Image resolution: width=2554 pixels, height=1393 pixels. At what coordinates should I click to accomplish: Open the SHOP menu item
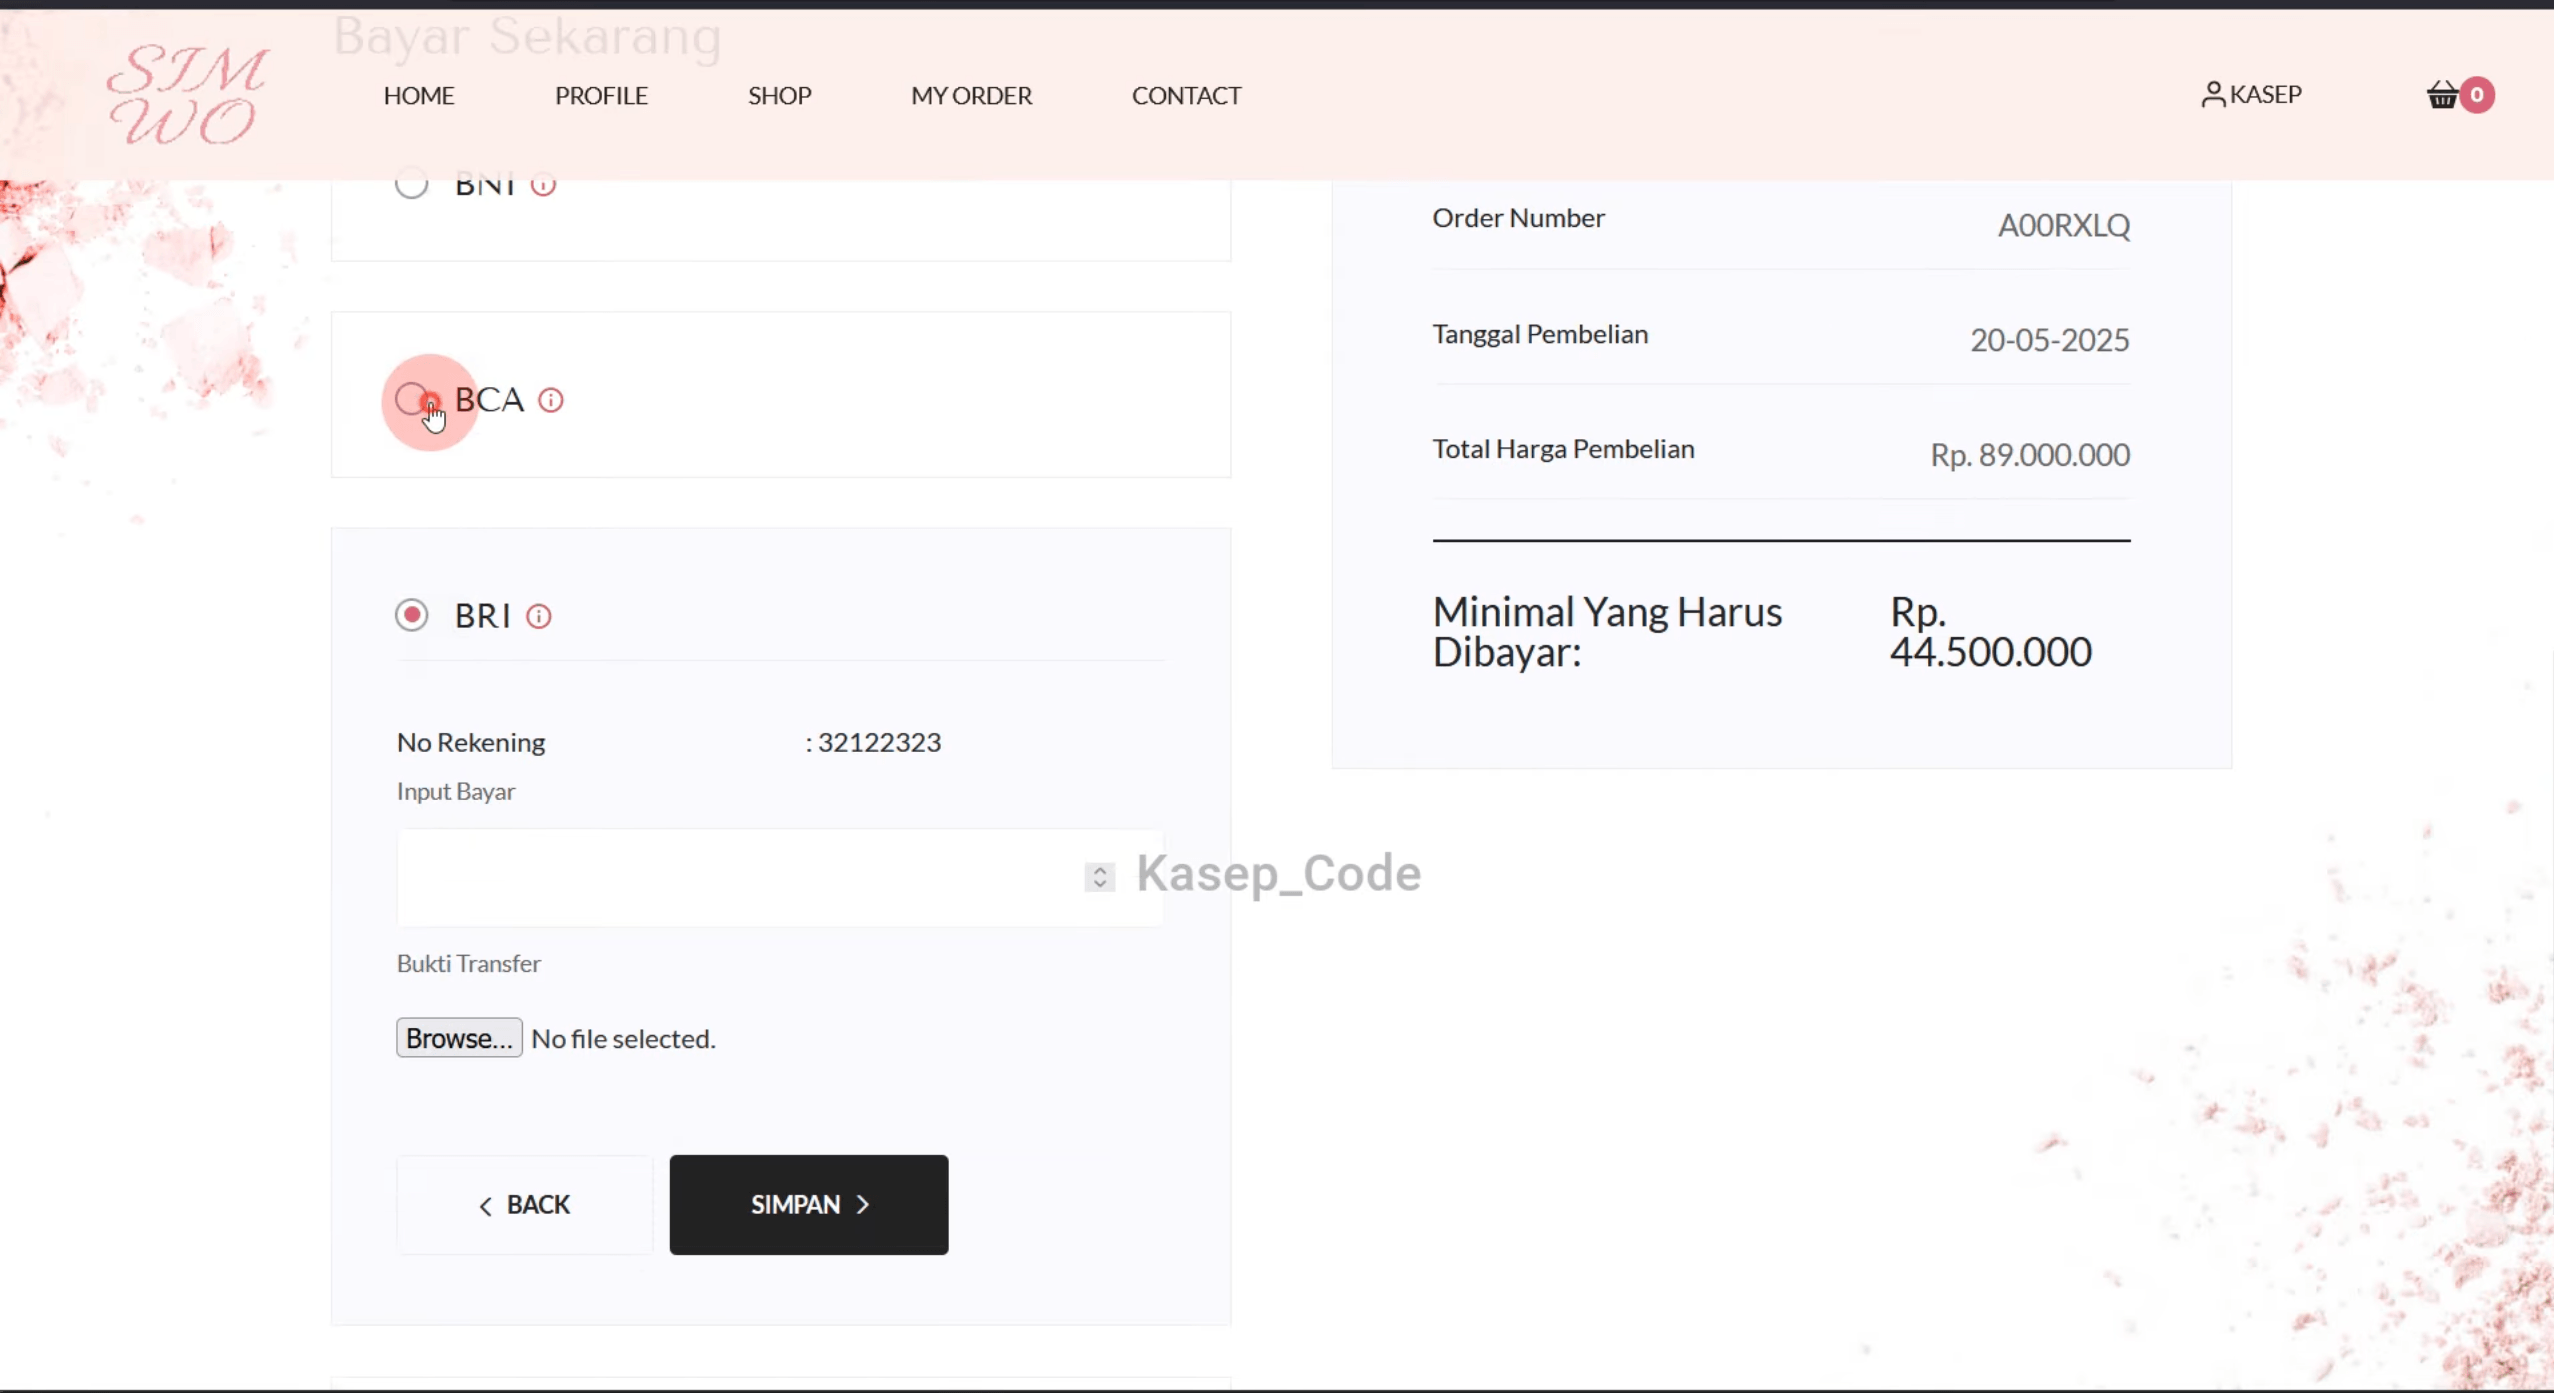pyautogui.click(x=780, y=96)
